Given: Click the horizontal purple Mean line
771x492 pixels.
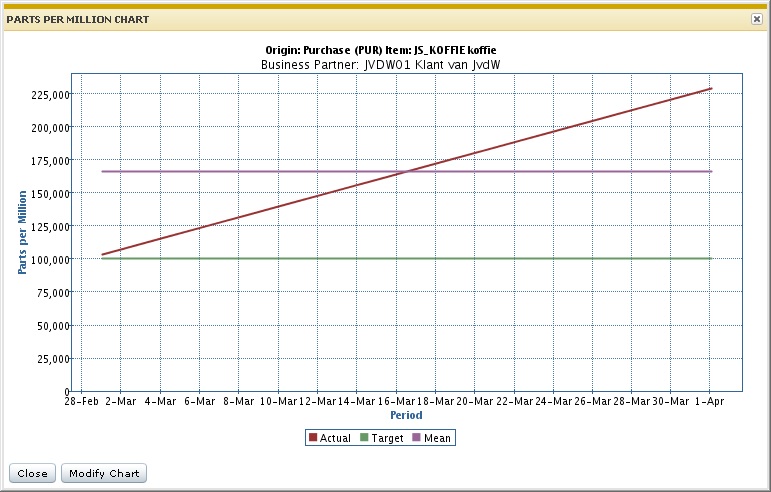Looking at the screenshot, I should pyautogui.click(x=250, y=171).
